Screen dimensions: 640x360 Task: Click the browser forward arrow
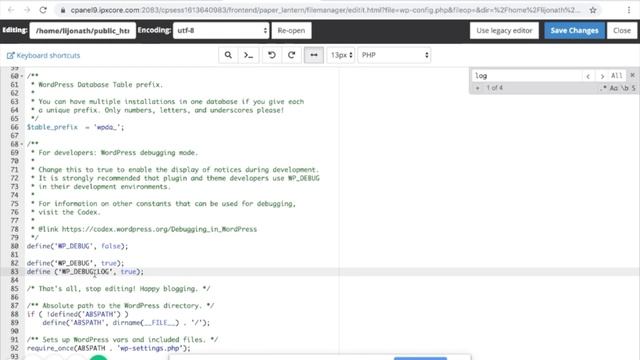(x=27, y=10)
